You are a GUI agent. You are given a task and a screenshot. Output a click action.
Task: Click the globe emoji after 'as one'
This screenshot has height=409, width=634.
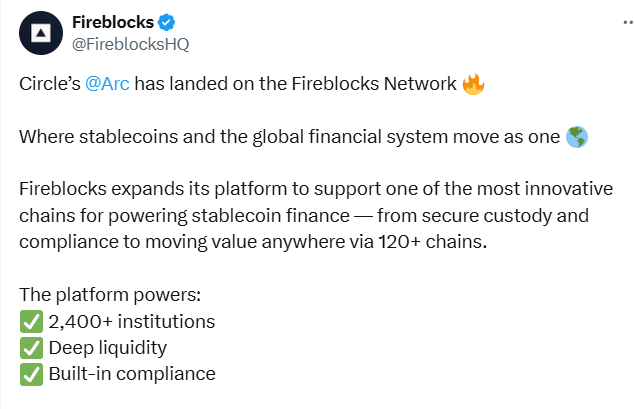(577, 137)
